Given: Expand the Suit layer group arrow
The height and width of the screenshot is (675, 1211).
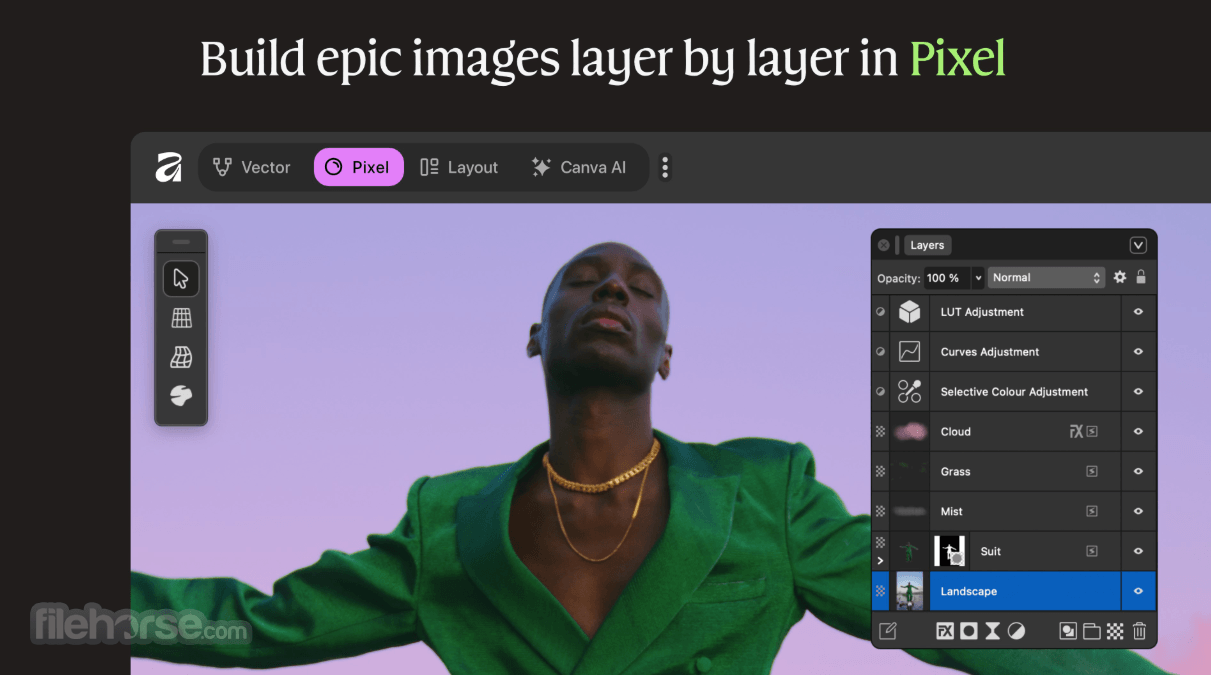Looking at the screenshot, I should (880, 561).
